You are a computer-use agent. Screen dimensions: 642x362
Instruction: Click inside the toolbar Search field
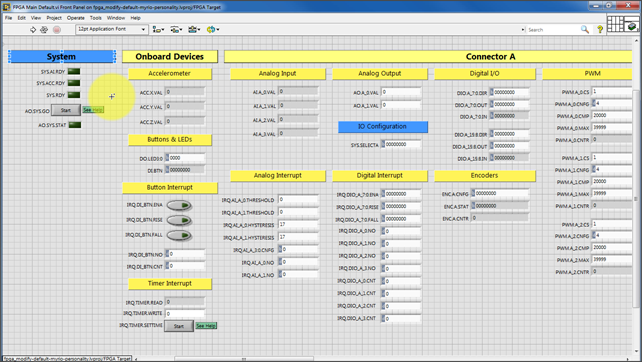[553, 29]
